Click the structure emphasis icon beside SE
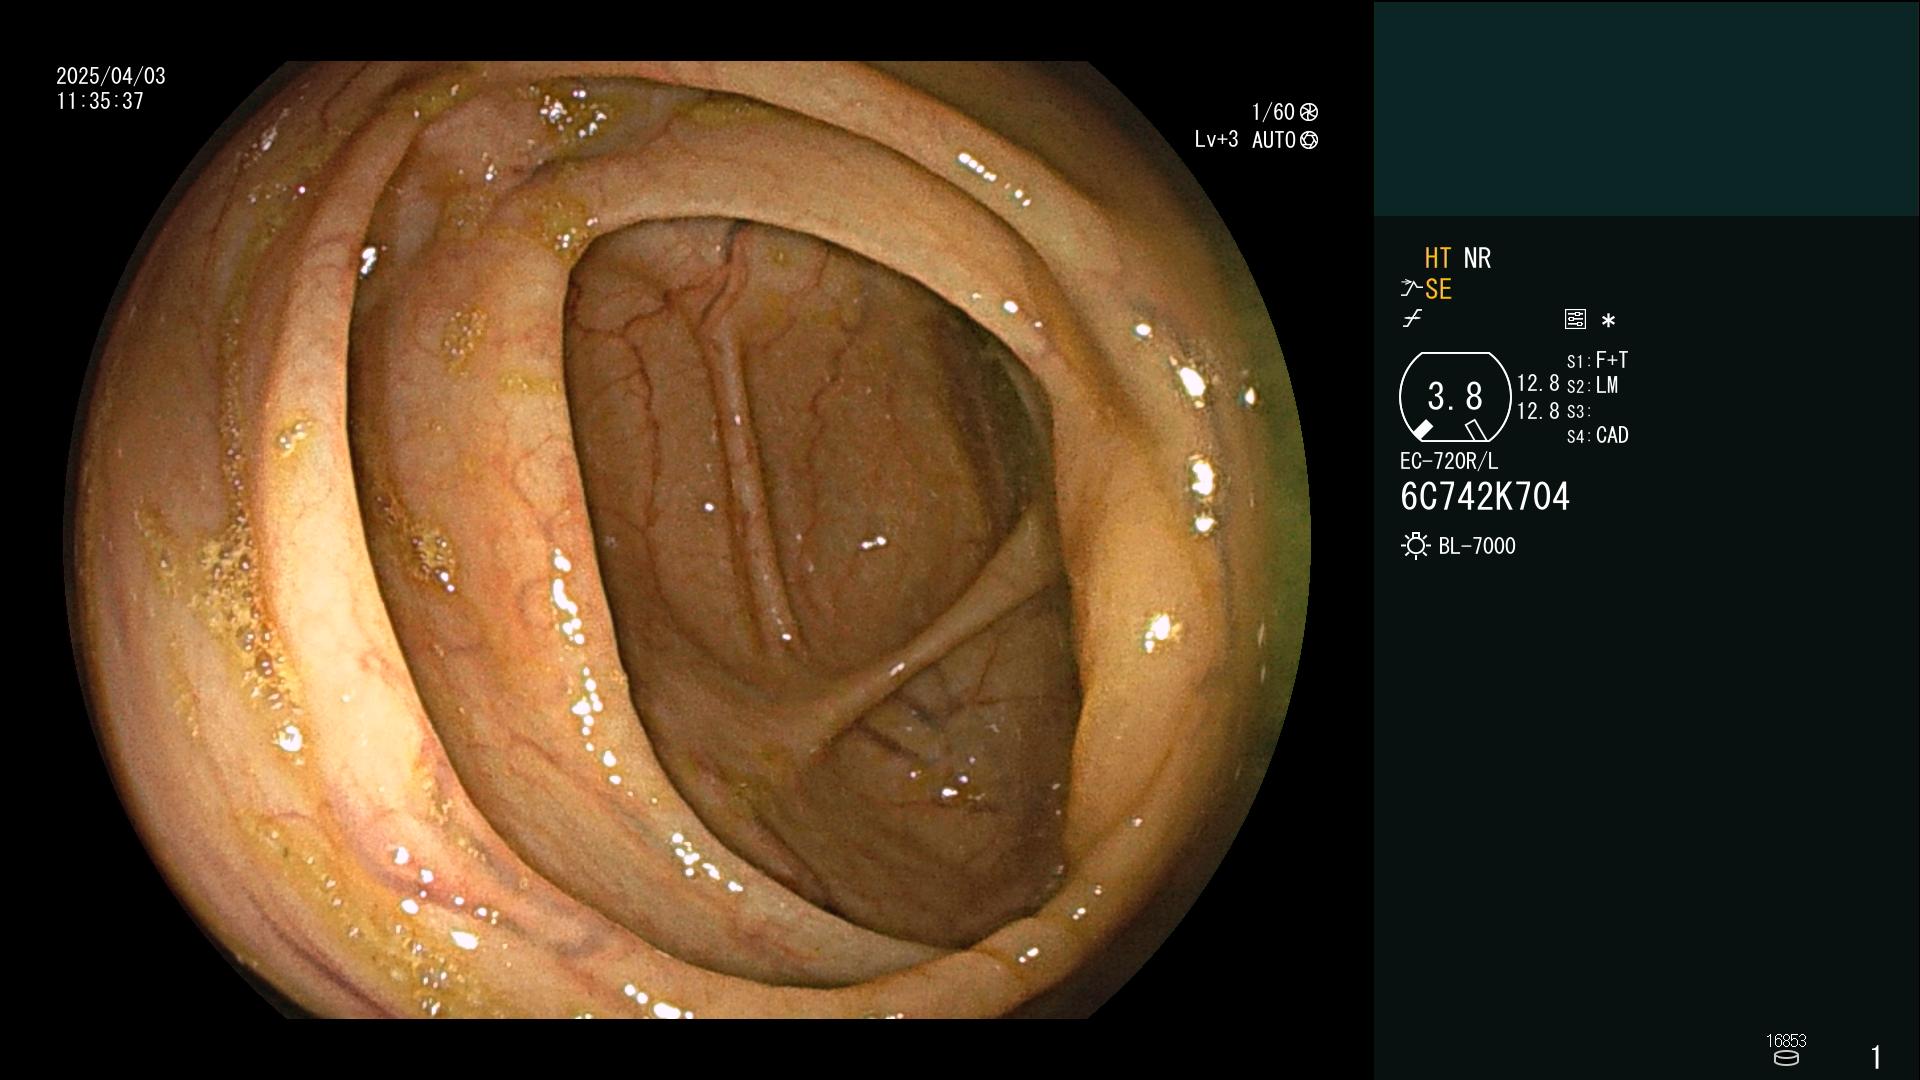The height and width of the screenshot is (1080, 1920). [1411, 289]
